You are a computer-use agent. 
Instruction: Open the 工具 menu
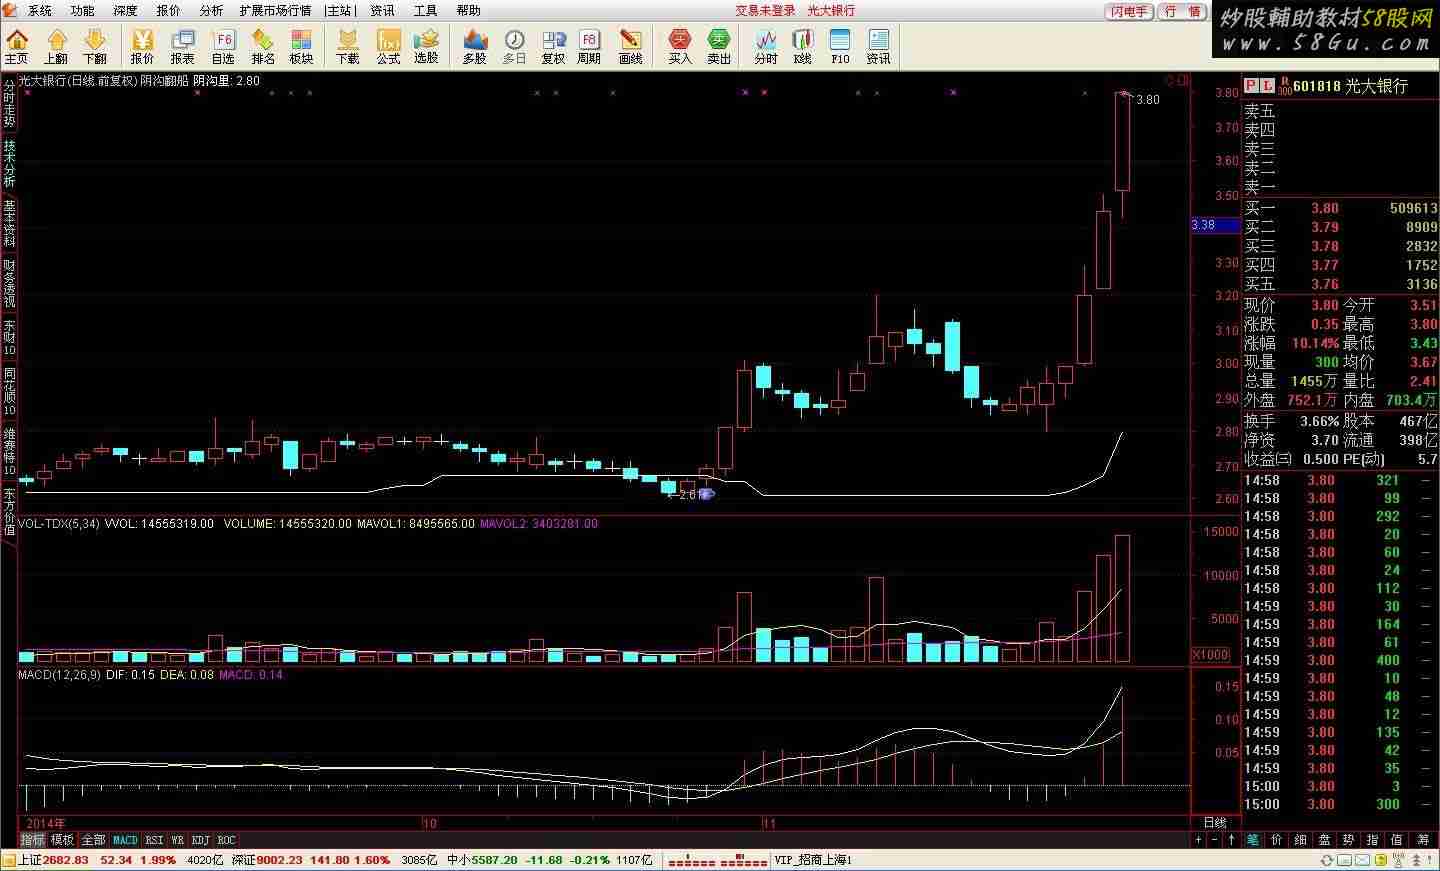point(425,10)
